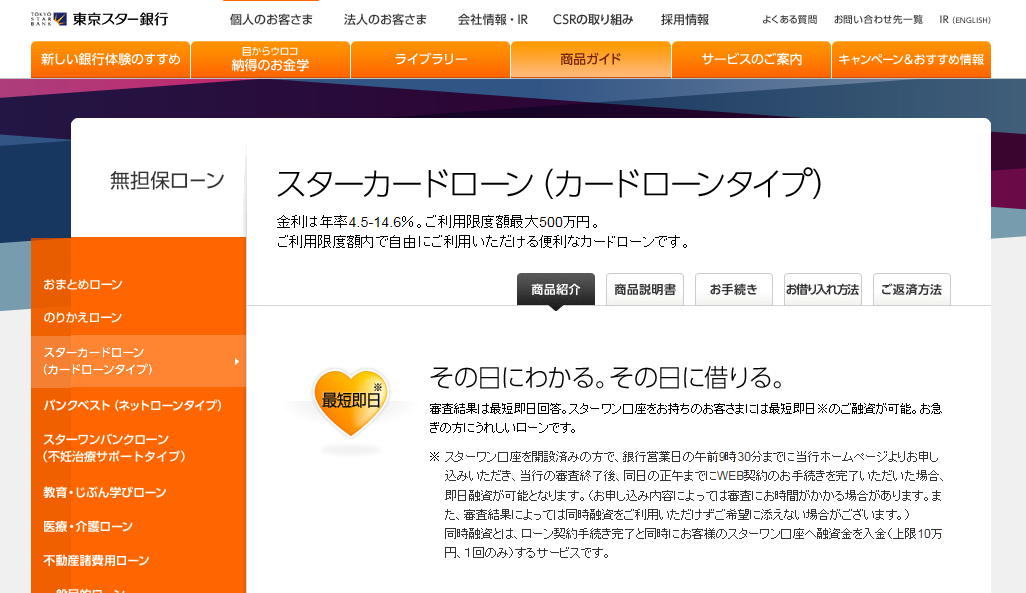Open スターワンバンクローン (不妊治療サポートタイプ) sidebar item
1026x593 pixels.
pos(115,448)
